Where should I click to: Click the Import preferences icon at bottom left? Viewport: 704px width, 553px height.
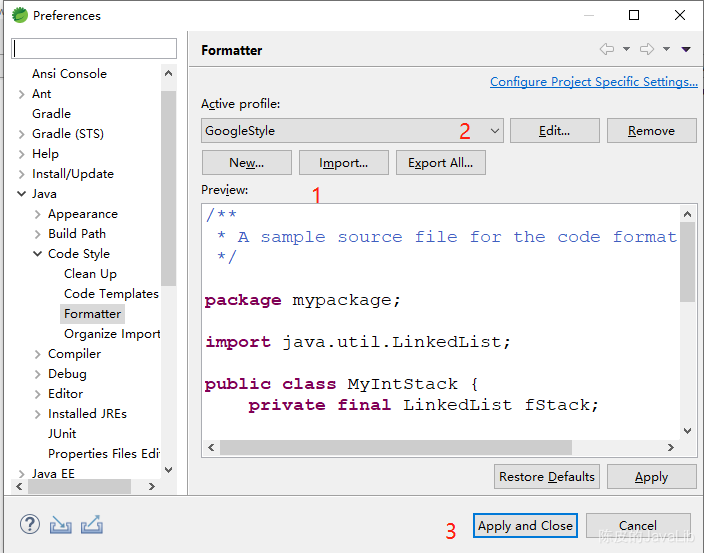point(61,524)
